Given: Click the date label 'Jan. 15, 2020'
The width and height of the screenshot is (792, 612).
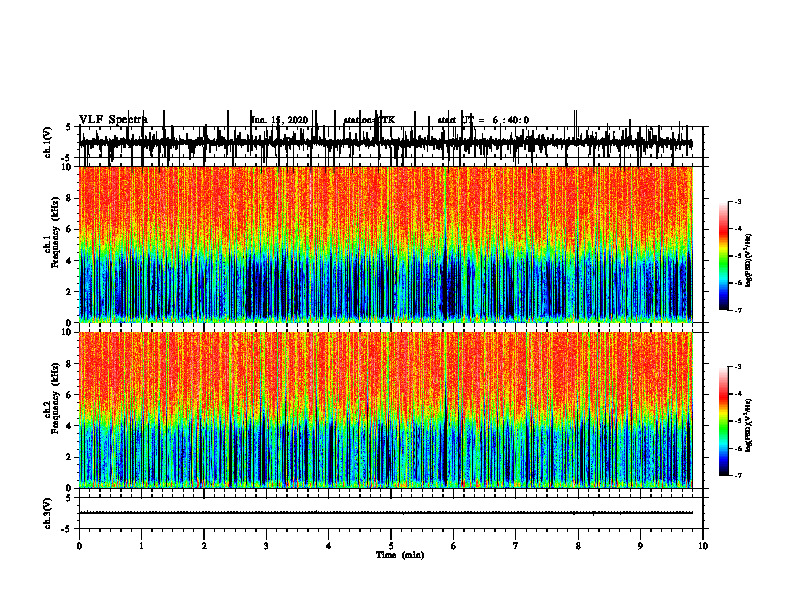Looking at the screenshot, I should click(279, 120).
